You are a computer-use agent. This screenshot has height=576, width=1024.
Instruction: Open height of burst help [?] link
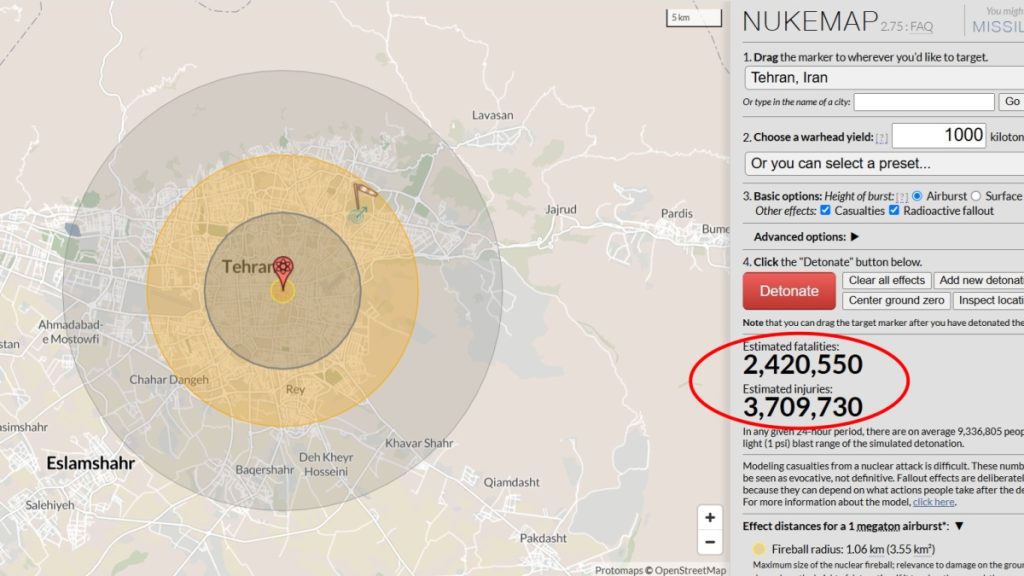point(902,197)
